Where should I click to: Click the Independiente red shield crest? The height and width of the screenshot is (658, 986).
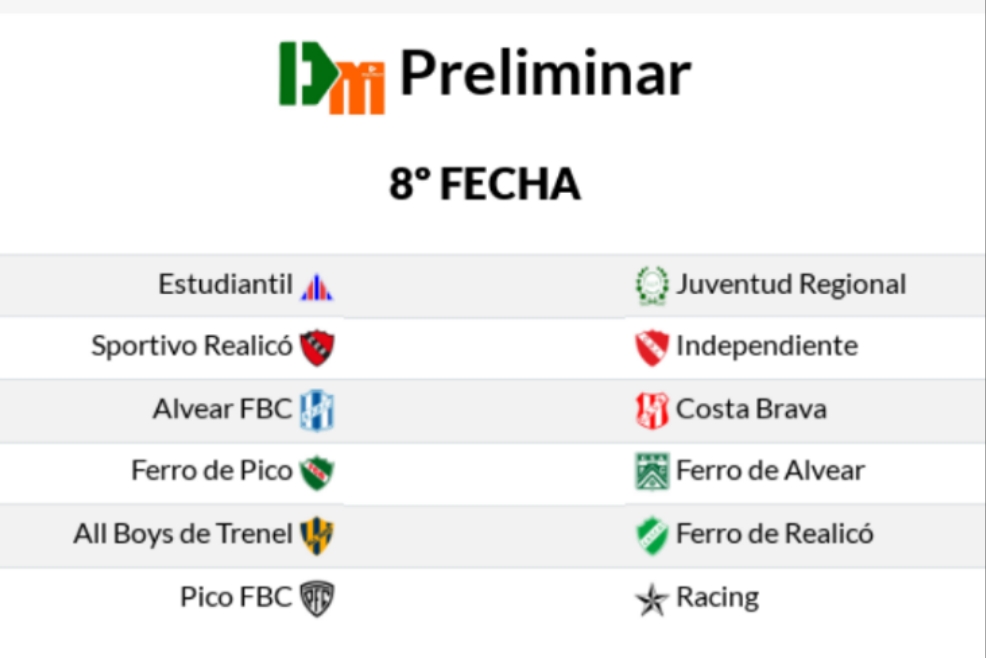point(652,348)
